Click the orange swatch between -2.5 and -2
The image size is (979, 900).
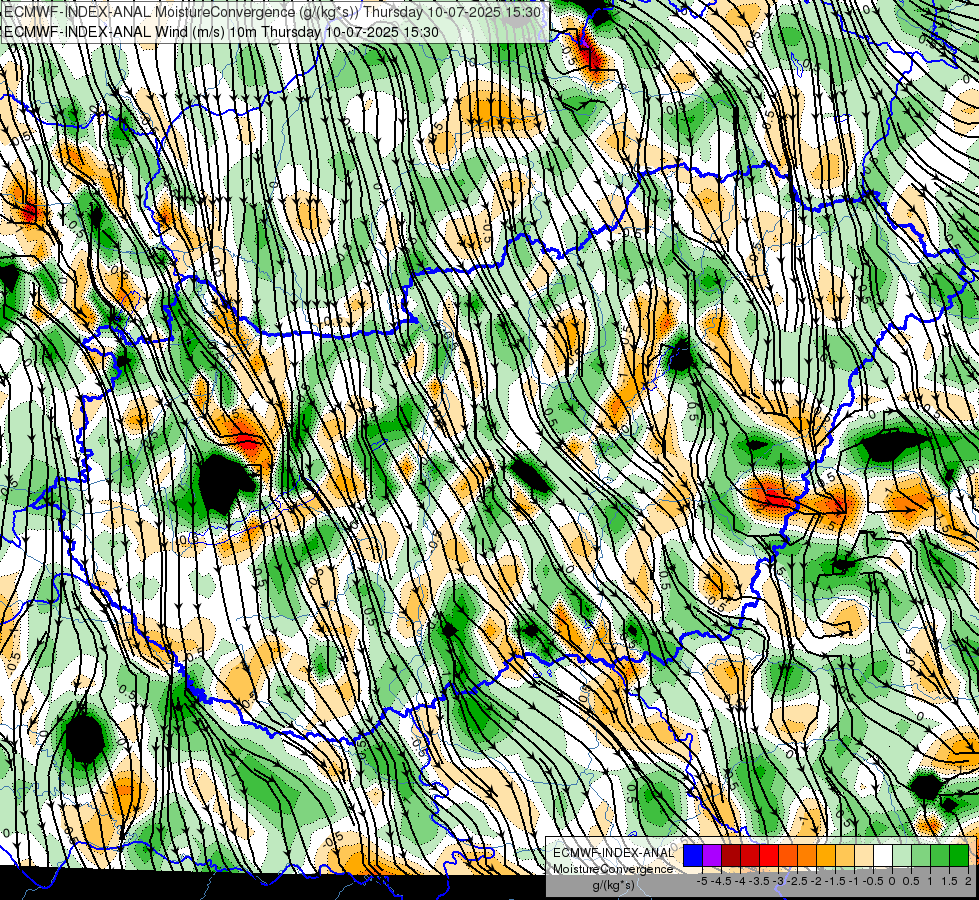807,856
